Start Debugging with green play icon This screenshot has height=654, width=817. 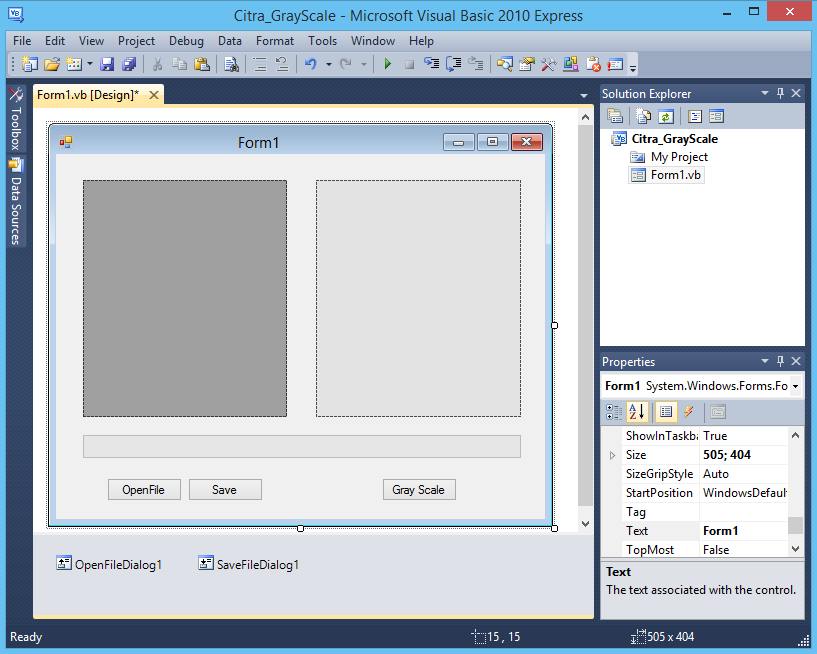click(x=388, y=64)
